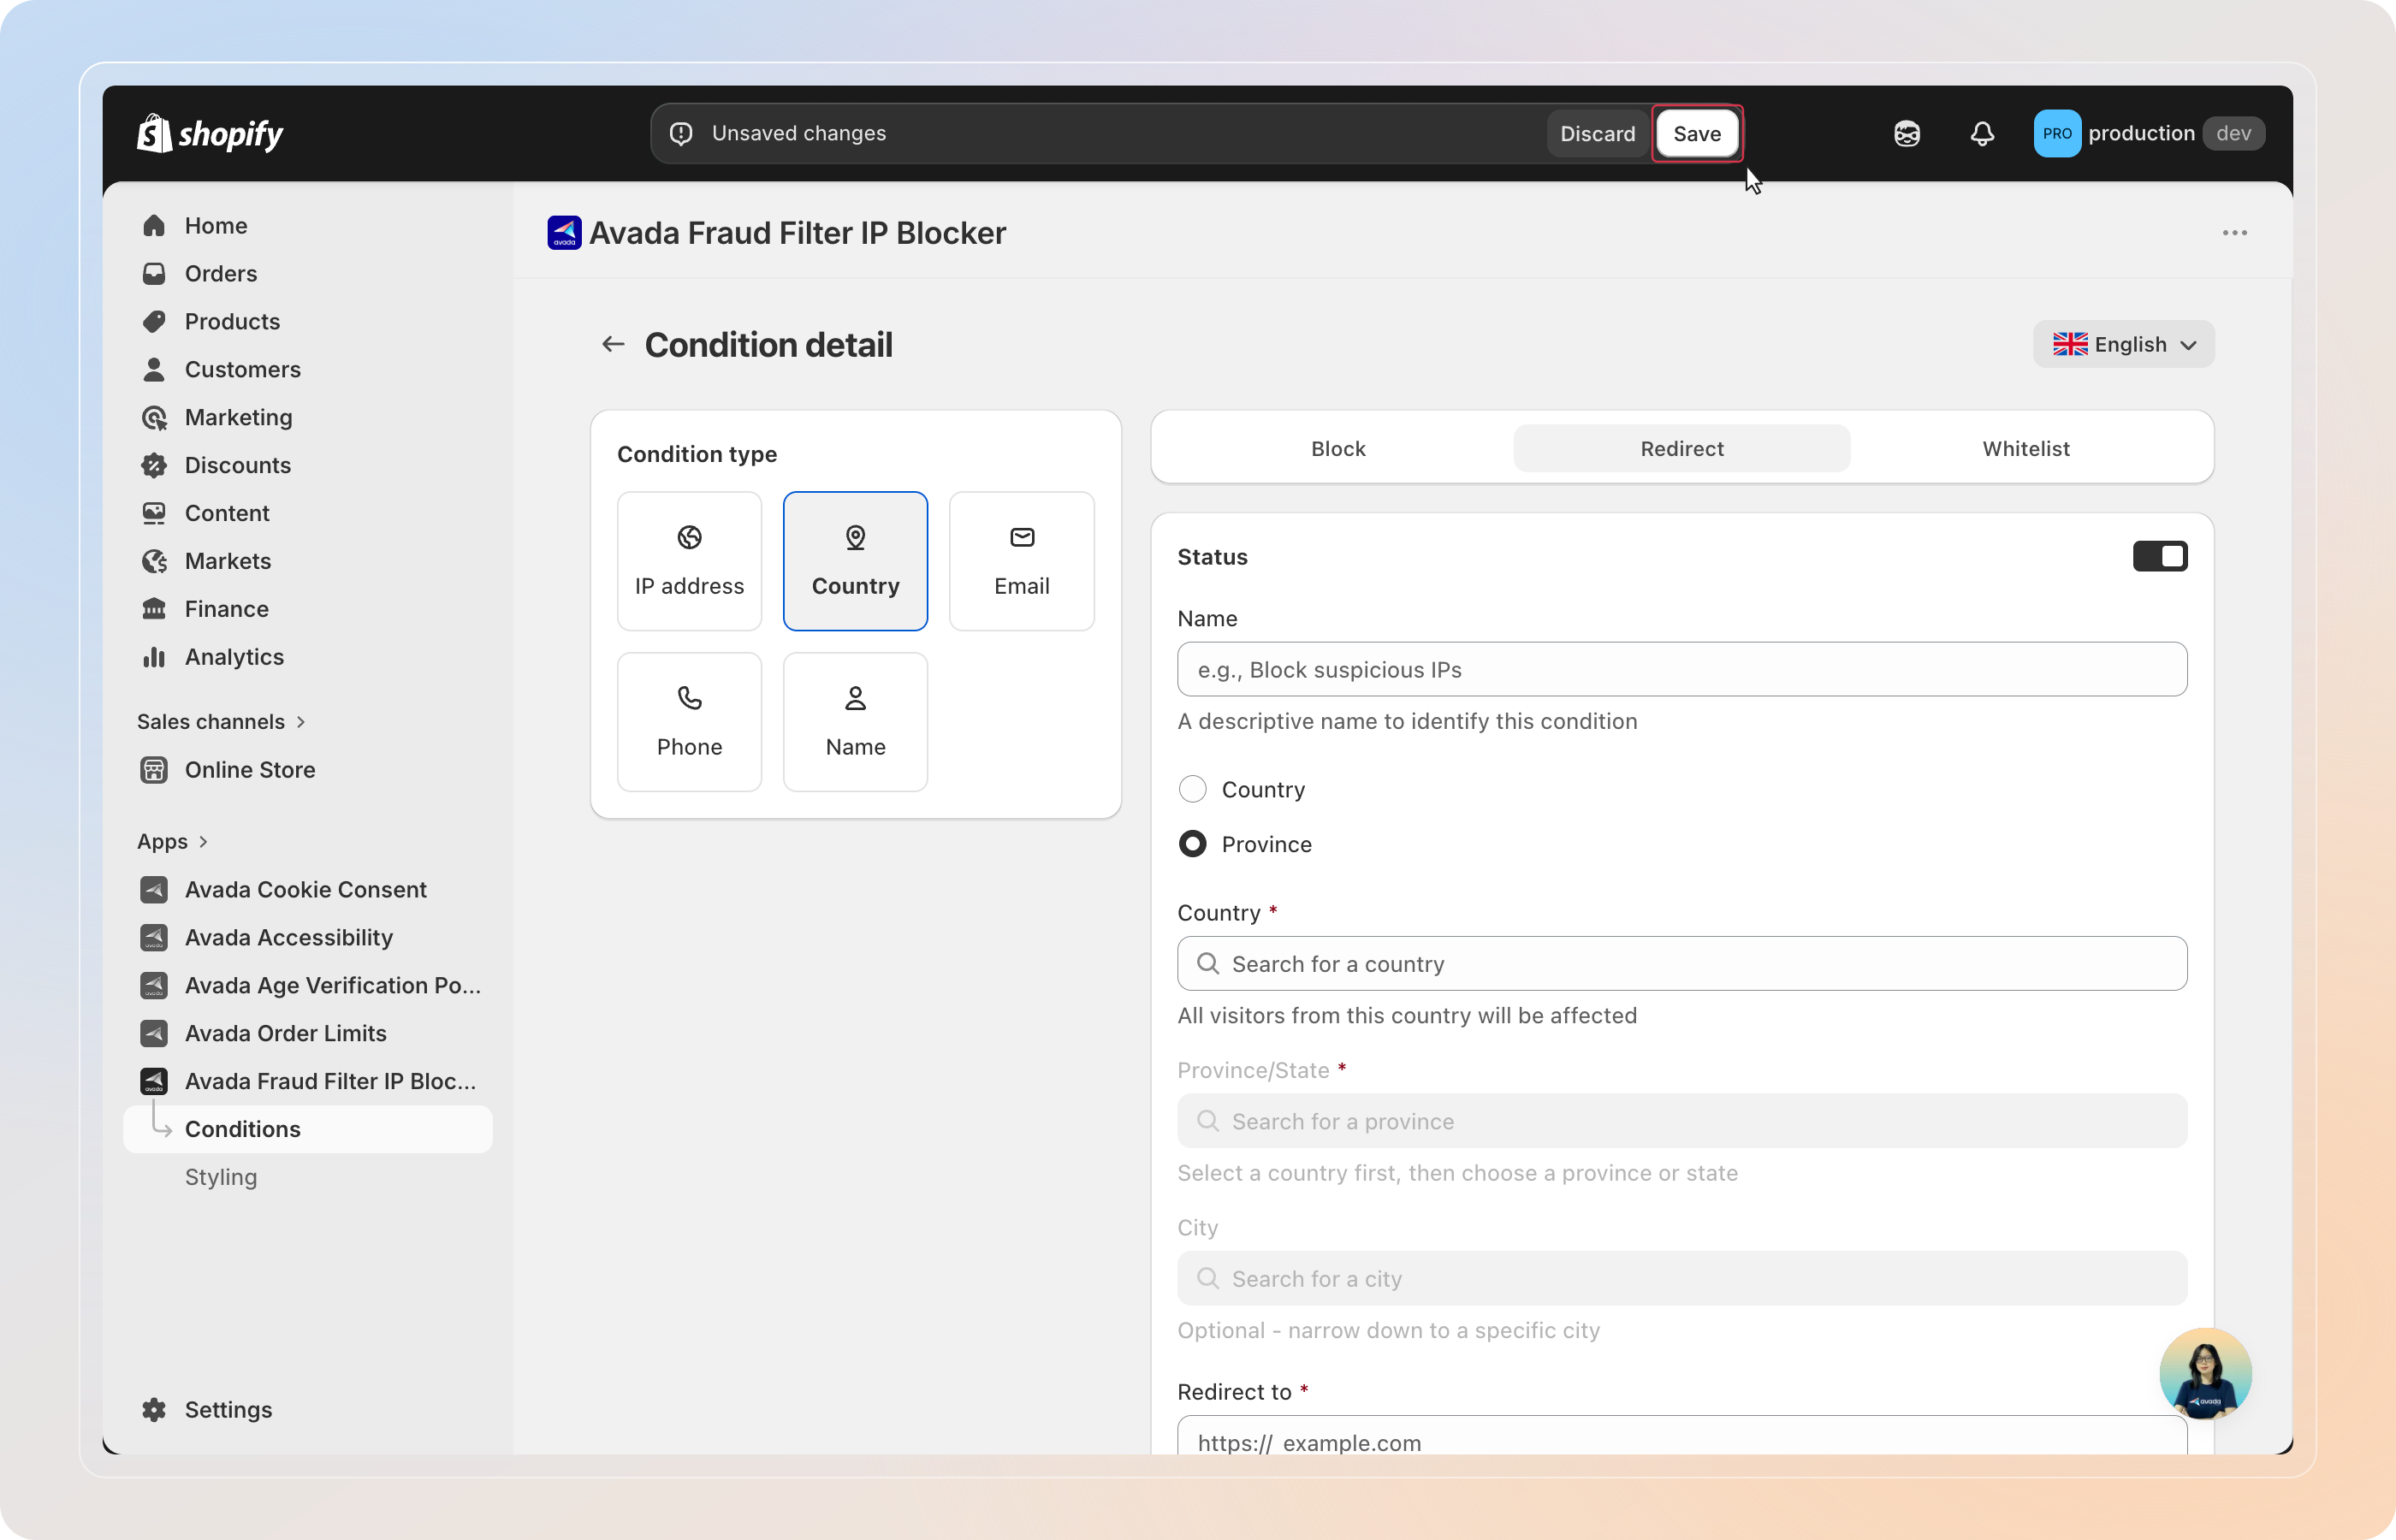Viewport: 2396px width, 1540px height.
Task: Choose Phone condition type
Action: point(689,722)
